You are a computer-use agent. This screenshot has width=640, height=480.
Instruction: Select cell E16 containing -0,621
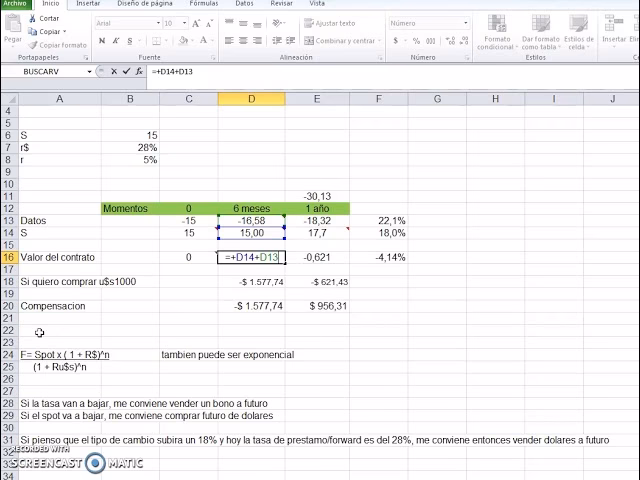click(317, 257)
